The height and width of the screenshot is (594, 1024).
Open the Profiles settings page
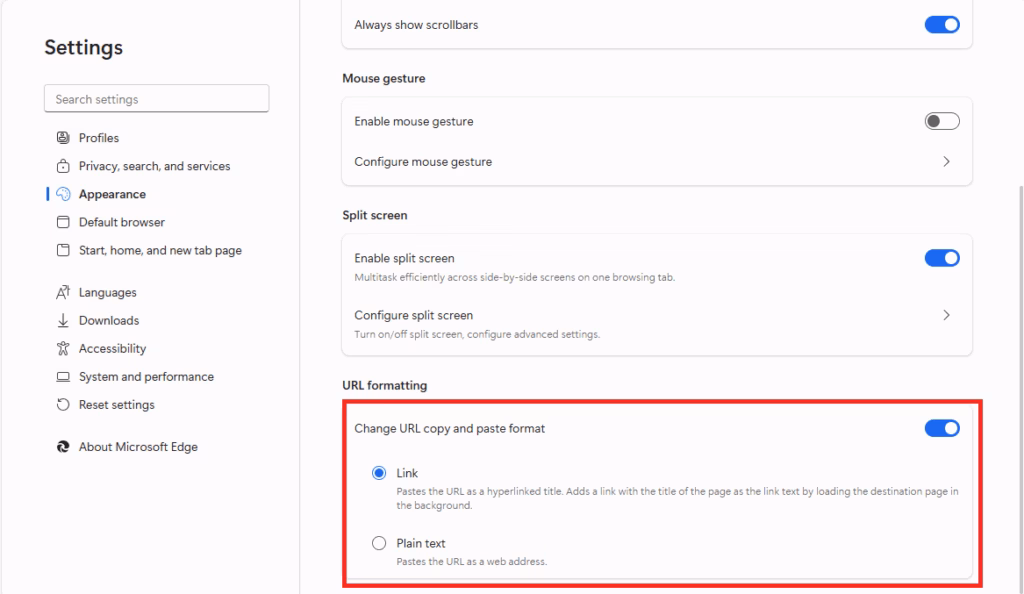[99, 138]
